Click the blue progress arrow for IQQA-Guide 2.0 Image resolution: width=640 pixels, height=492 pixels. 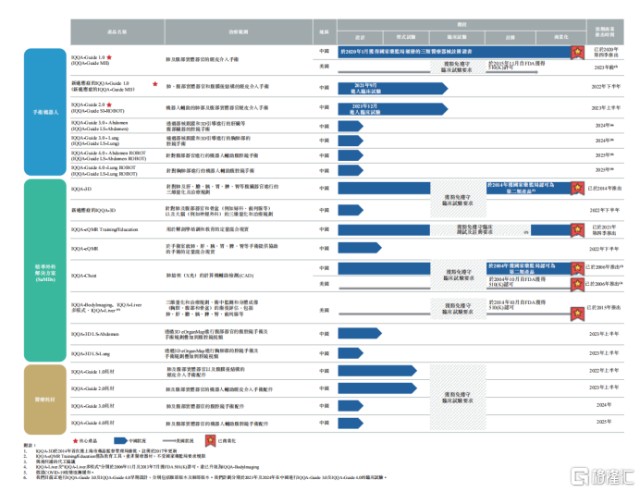coord(393,109)
